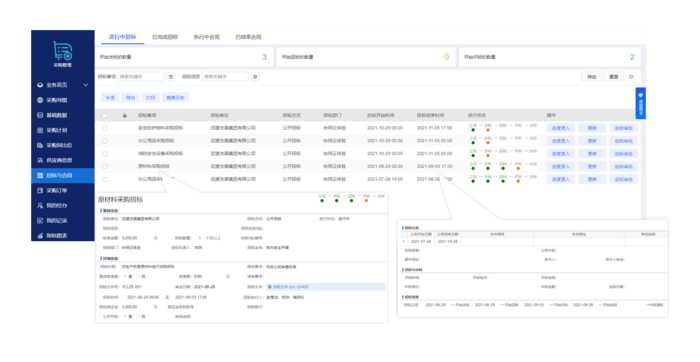The height and width of the screenshot is (362, 700).
Task: Switch to the 已结束合同 tab
Action: tap(248, 37)
